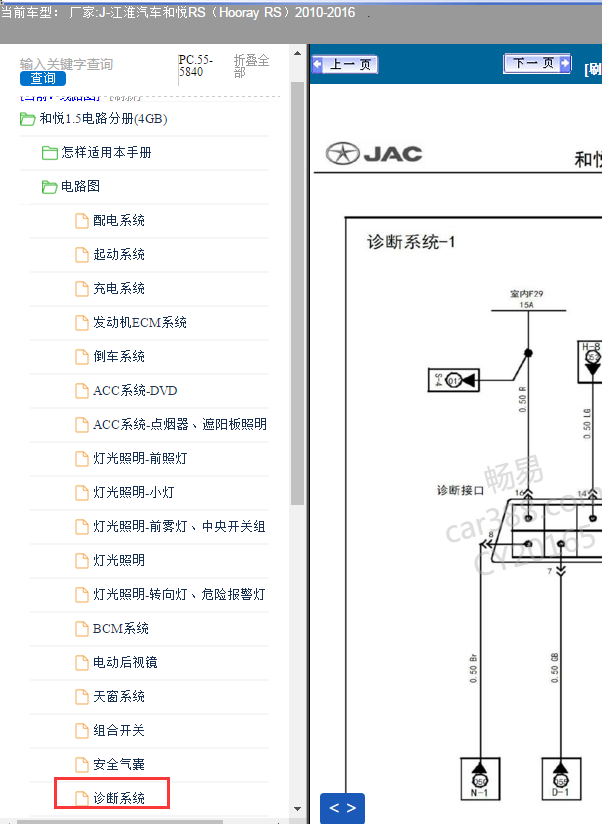Open 灯光照明-转向灯、危险报警灯 entry
602x824 pixels.
[179, 594]
